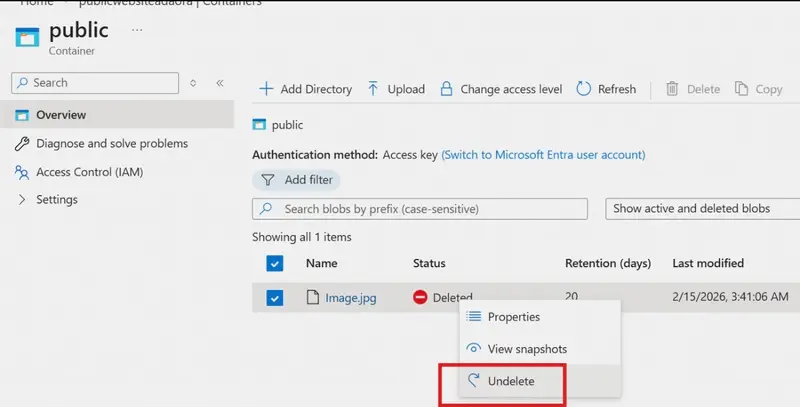This screenshot has height=407, width=800.
Task: Click the Image.jpg file icon
Action: [x=313, y=297]
